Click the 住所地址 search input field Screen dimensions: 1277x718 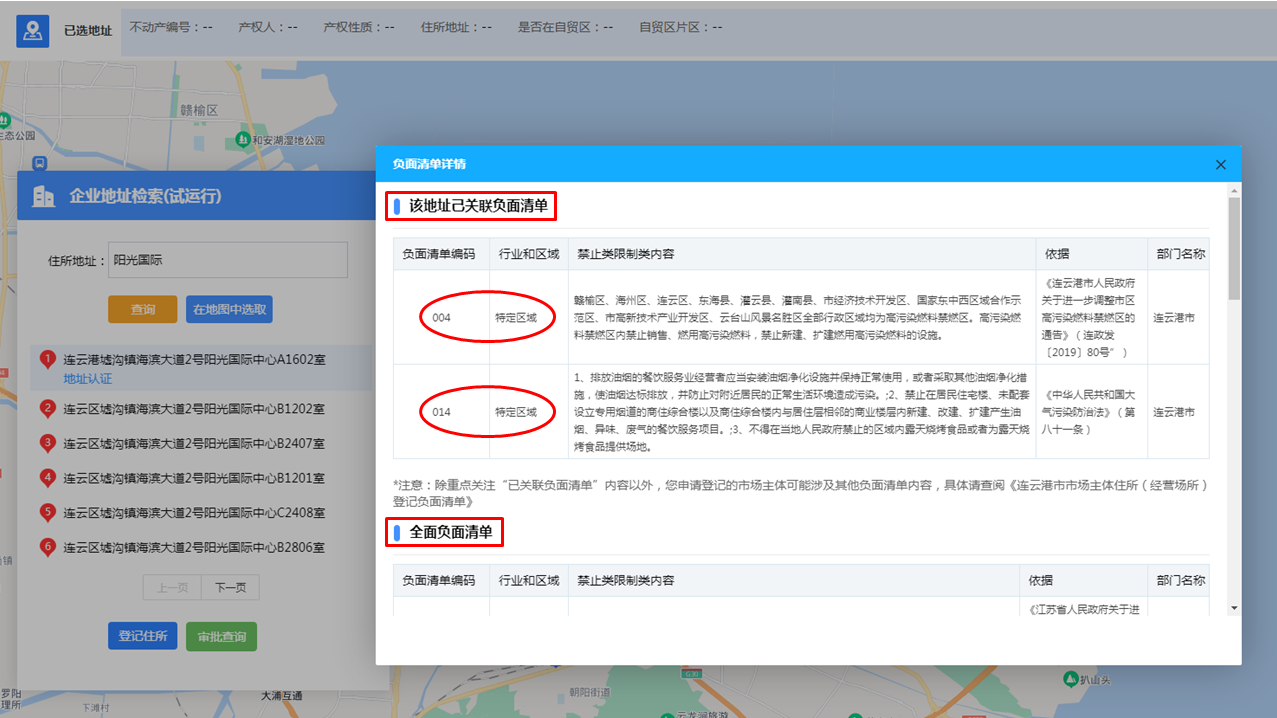[226, 260]
